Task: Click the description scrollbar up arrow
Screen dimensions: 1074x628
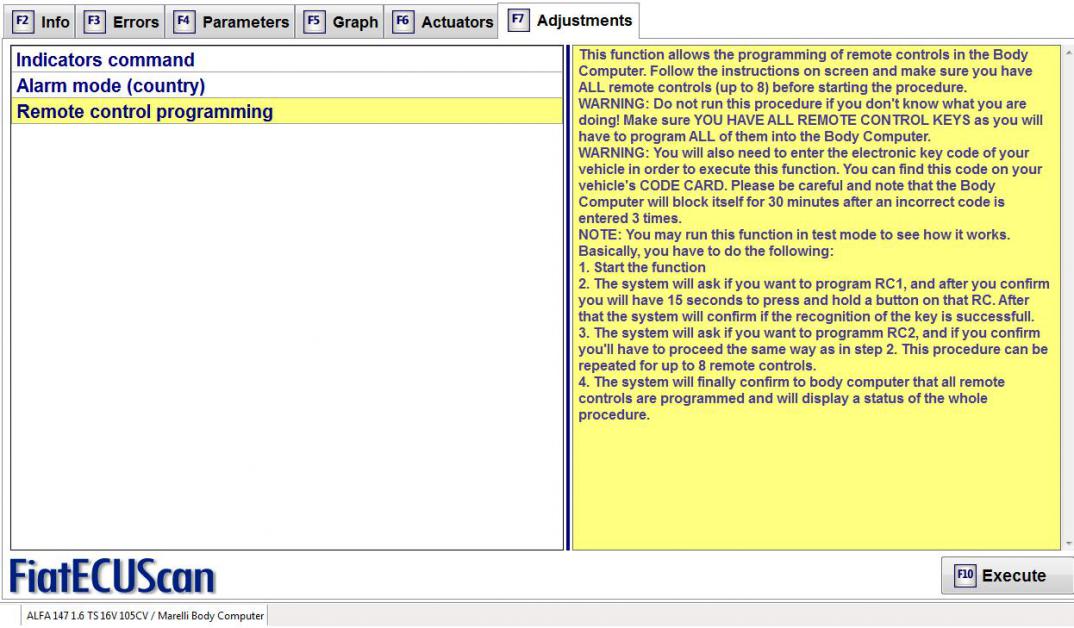Action: coord(1069,51)
